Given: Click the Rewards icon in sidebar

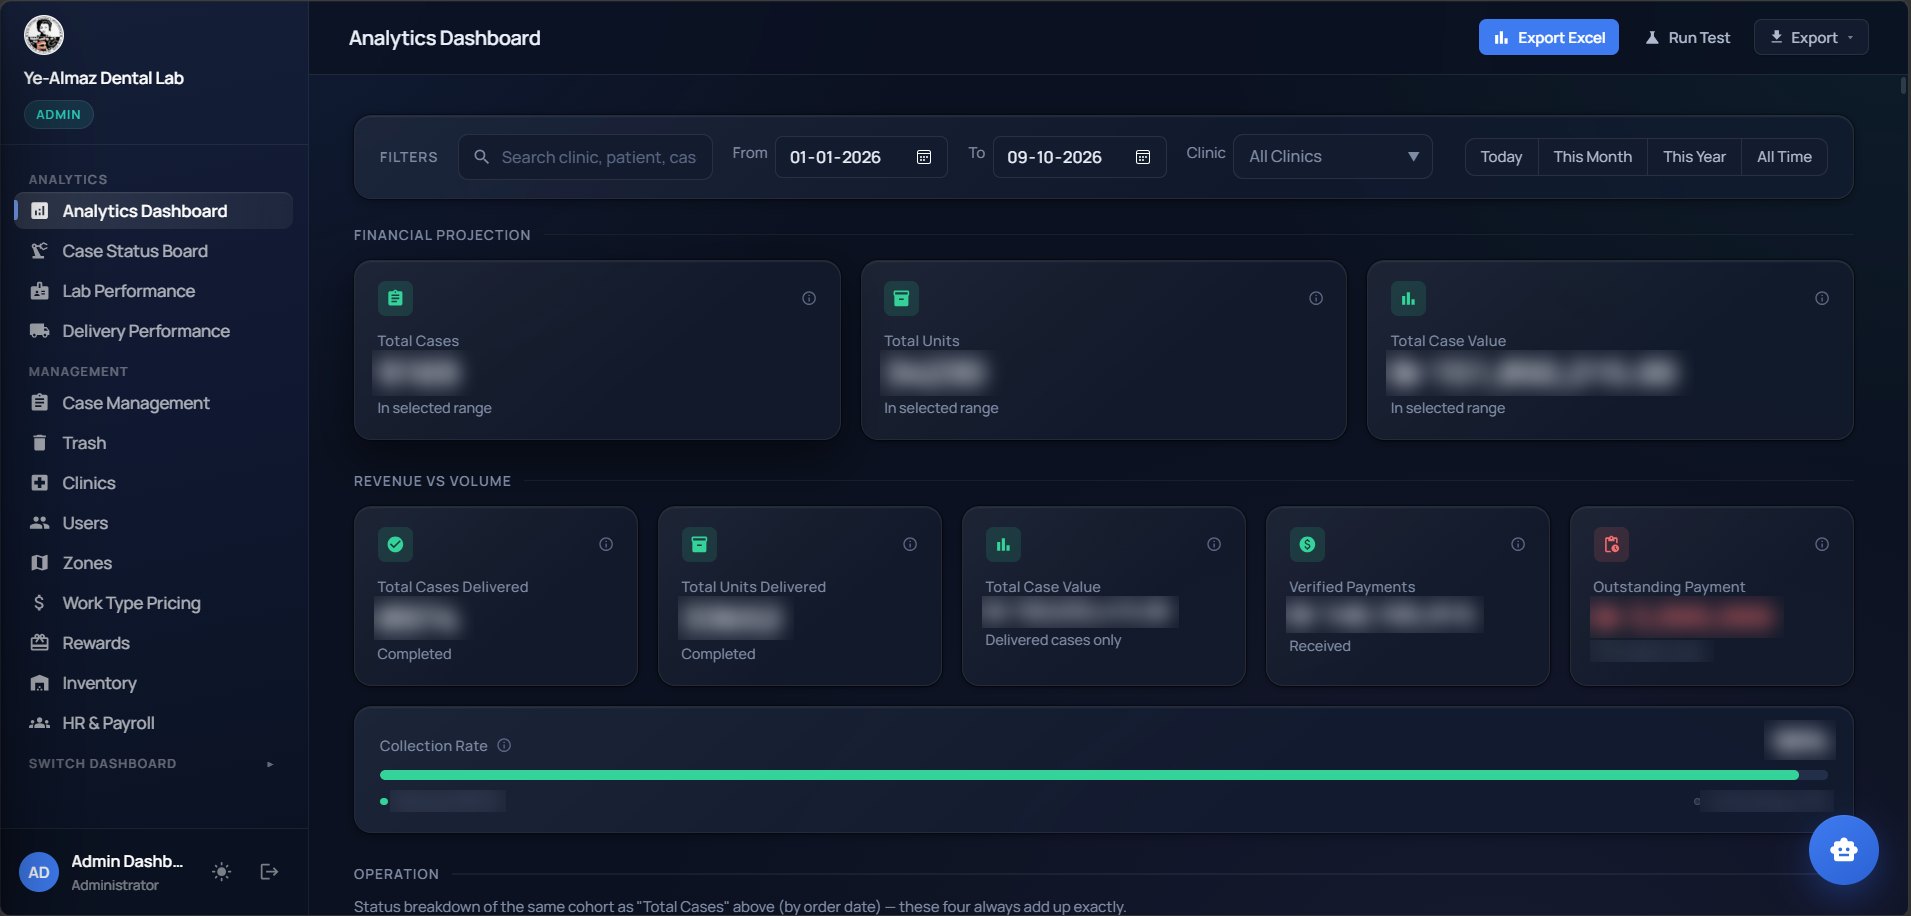Looking at the screenshot, I should pos(39,643).
